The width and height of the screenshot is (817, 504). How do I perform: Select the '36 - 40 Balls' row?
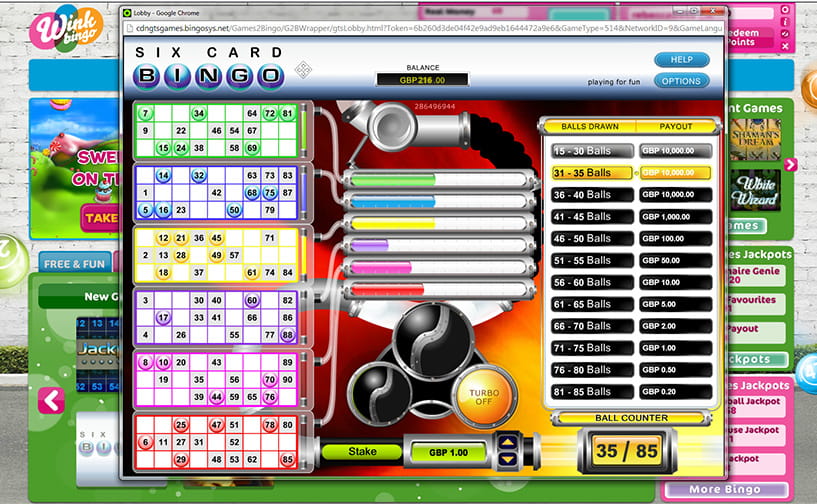592,195
